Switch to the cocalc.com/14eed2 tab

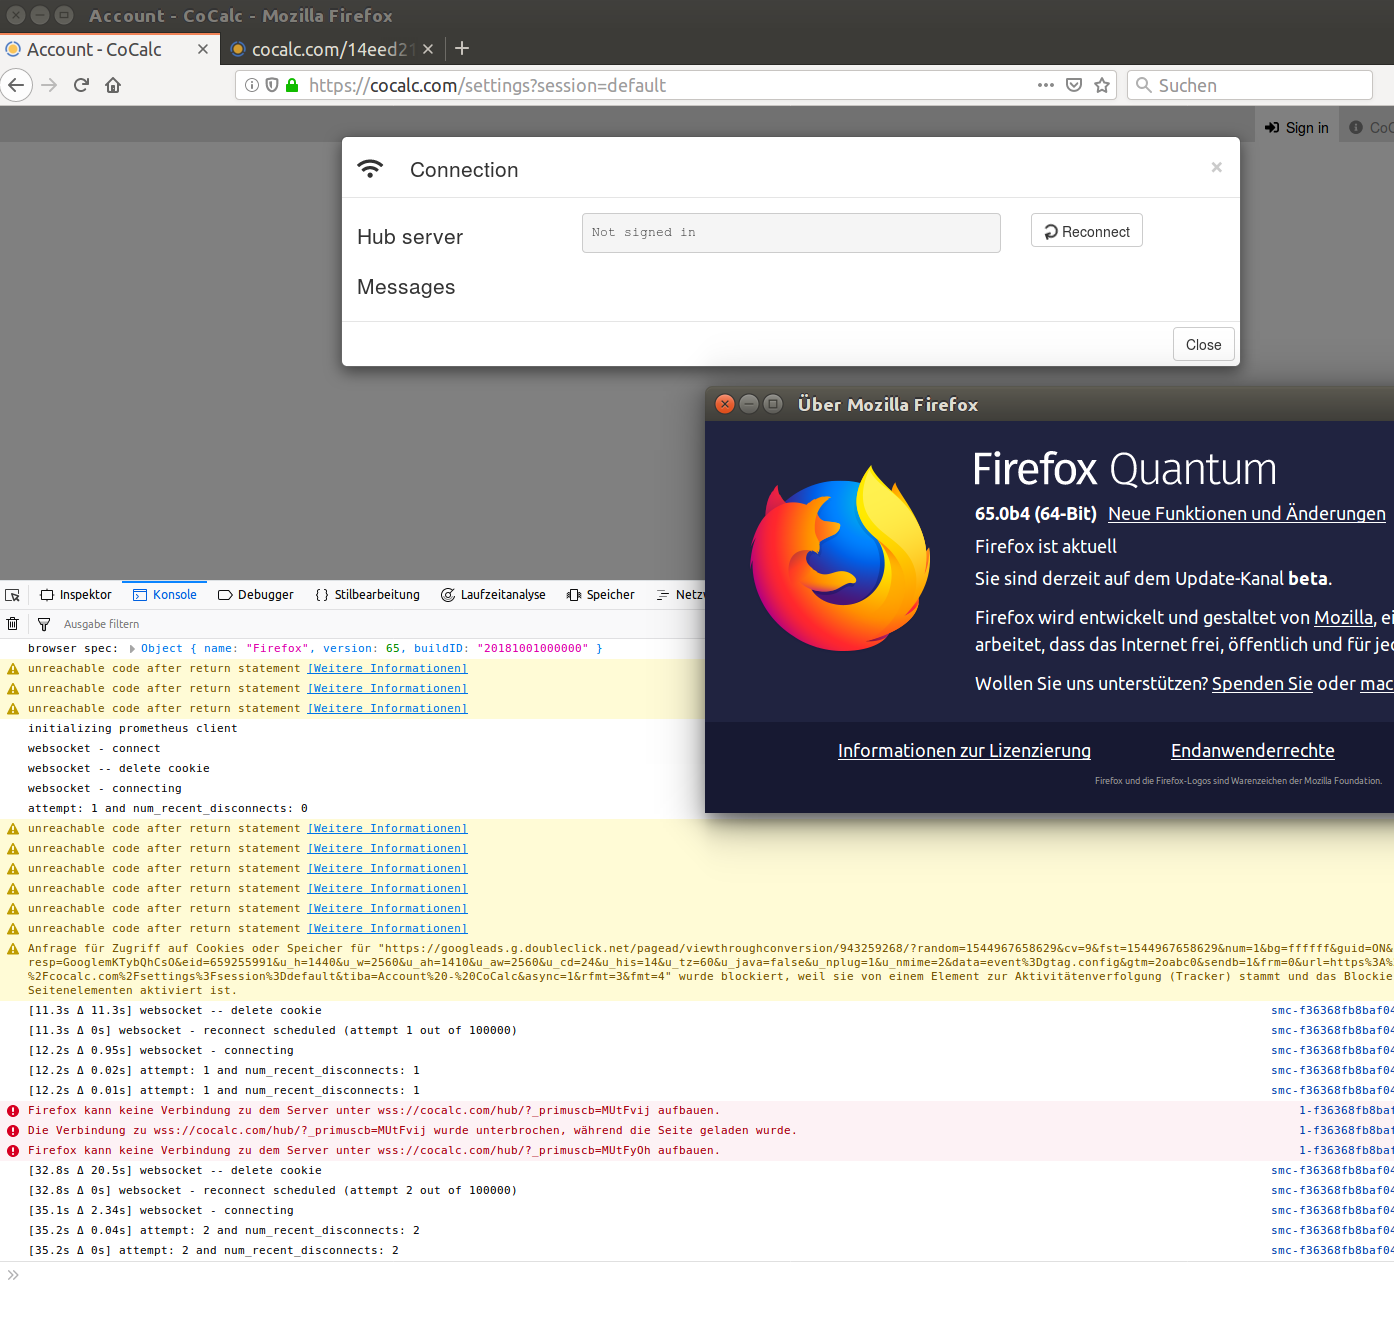(333, 49)
